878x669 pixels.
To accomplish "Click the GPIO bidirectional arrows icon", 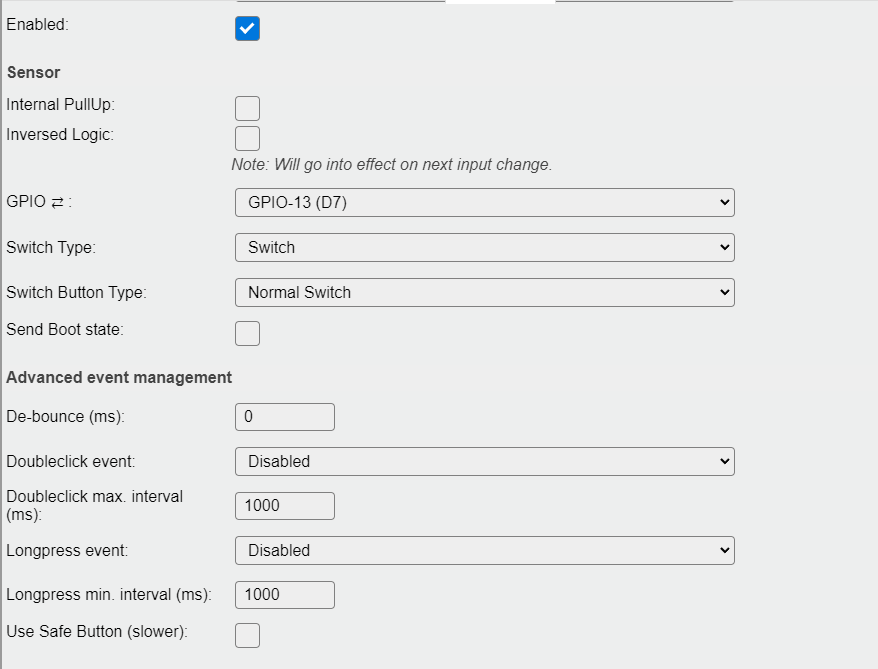I will (57, 202).
